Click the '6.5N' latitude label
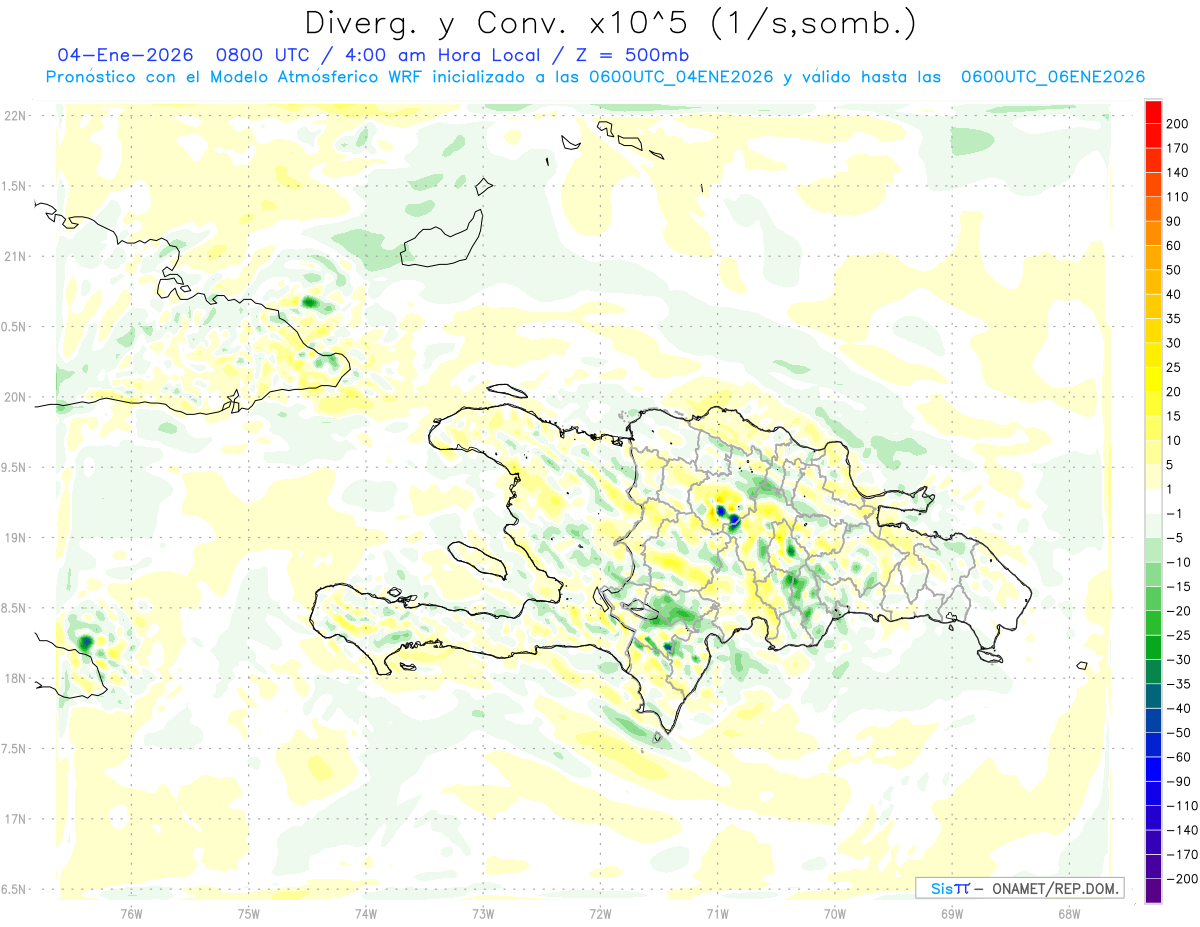 point(14,889)
